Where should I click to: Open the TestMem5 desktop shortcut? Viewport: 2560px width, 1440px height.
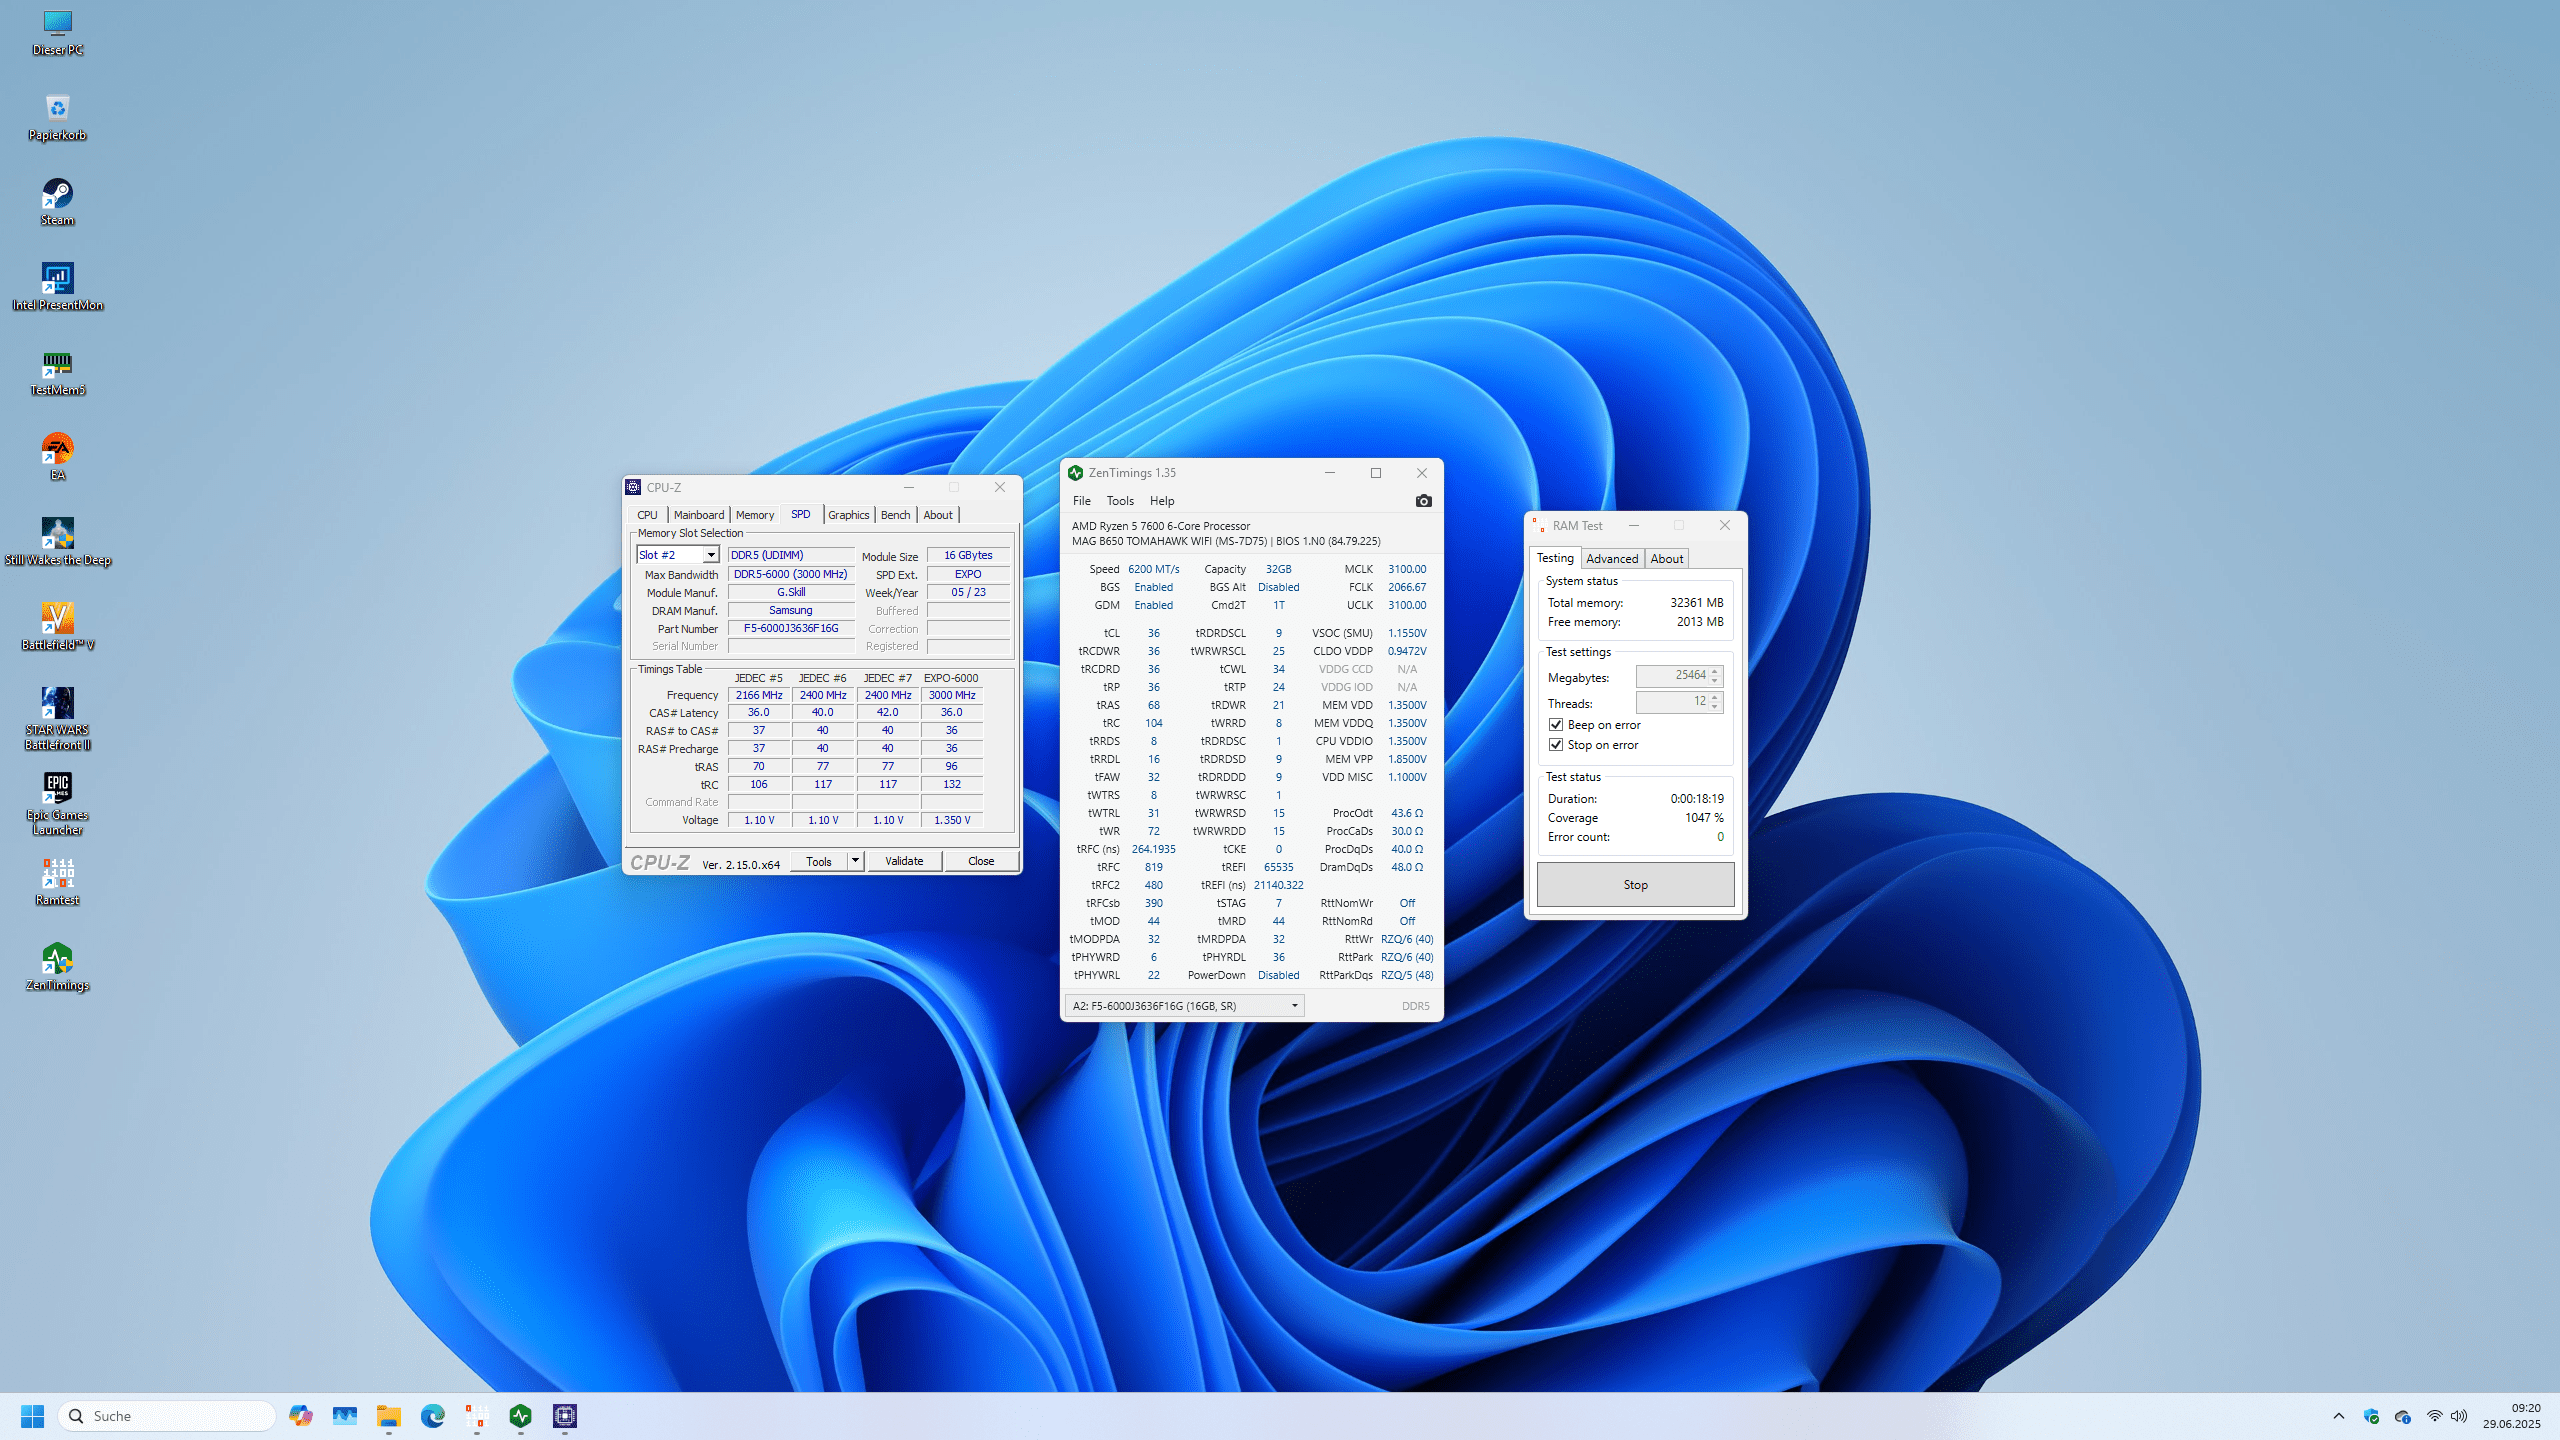click(57, 366)
